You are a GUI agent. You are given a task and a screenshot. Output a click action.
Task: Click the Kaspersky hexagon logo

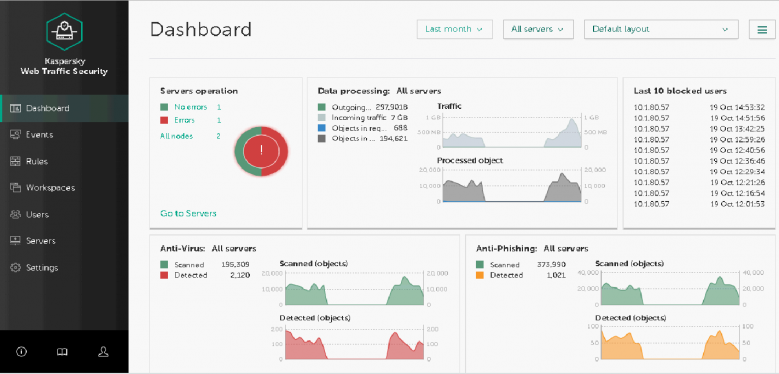(64, 32)
